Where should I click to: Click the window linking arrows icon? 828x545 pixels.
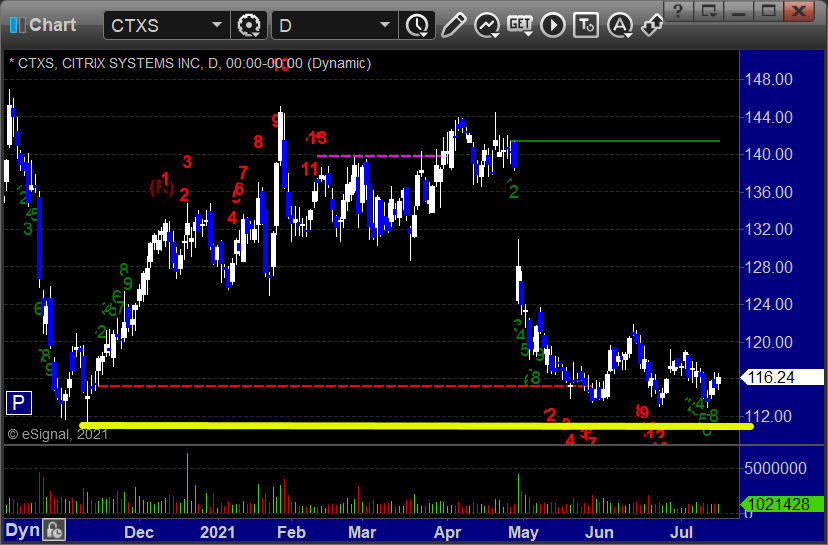(x=652, y=25)
